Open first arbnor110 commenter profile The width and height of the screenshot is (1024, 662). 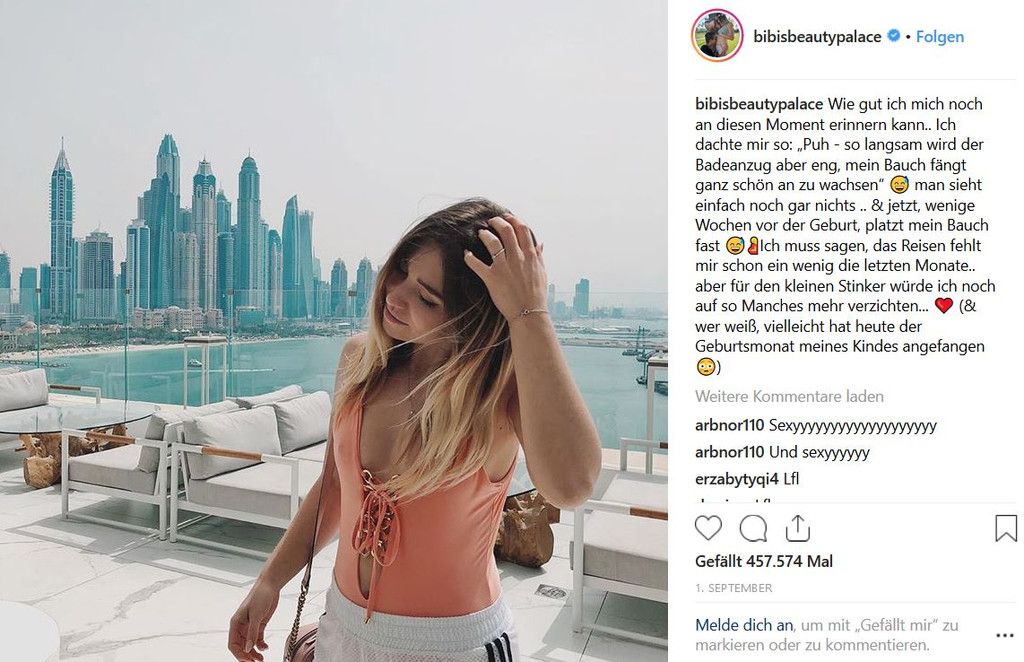pyautogui.click(x=729, y=426)
